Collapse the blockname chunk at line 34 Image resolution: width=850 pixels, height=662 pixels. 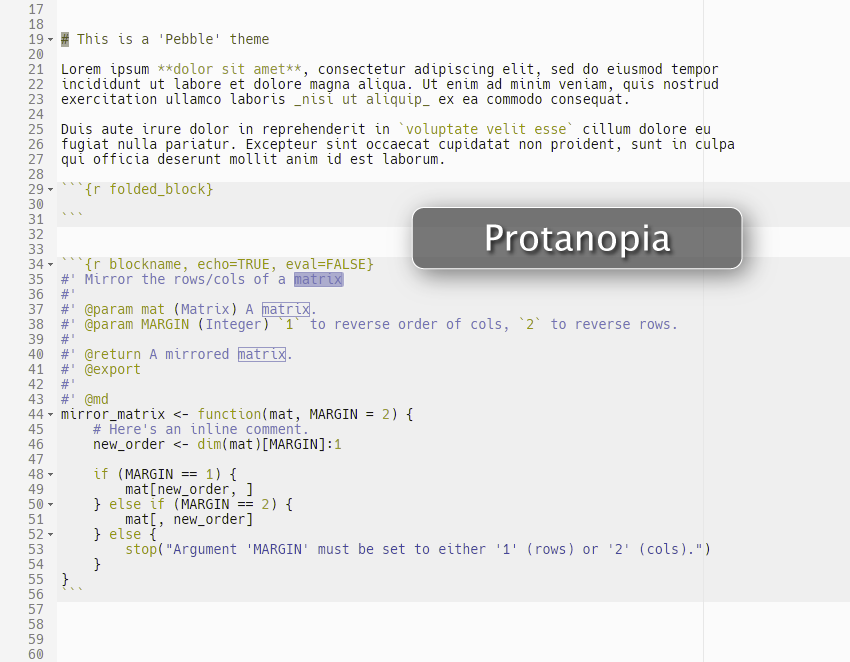click(x=50, y=265)
